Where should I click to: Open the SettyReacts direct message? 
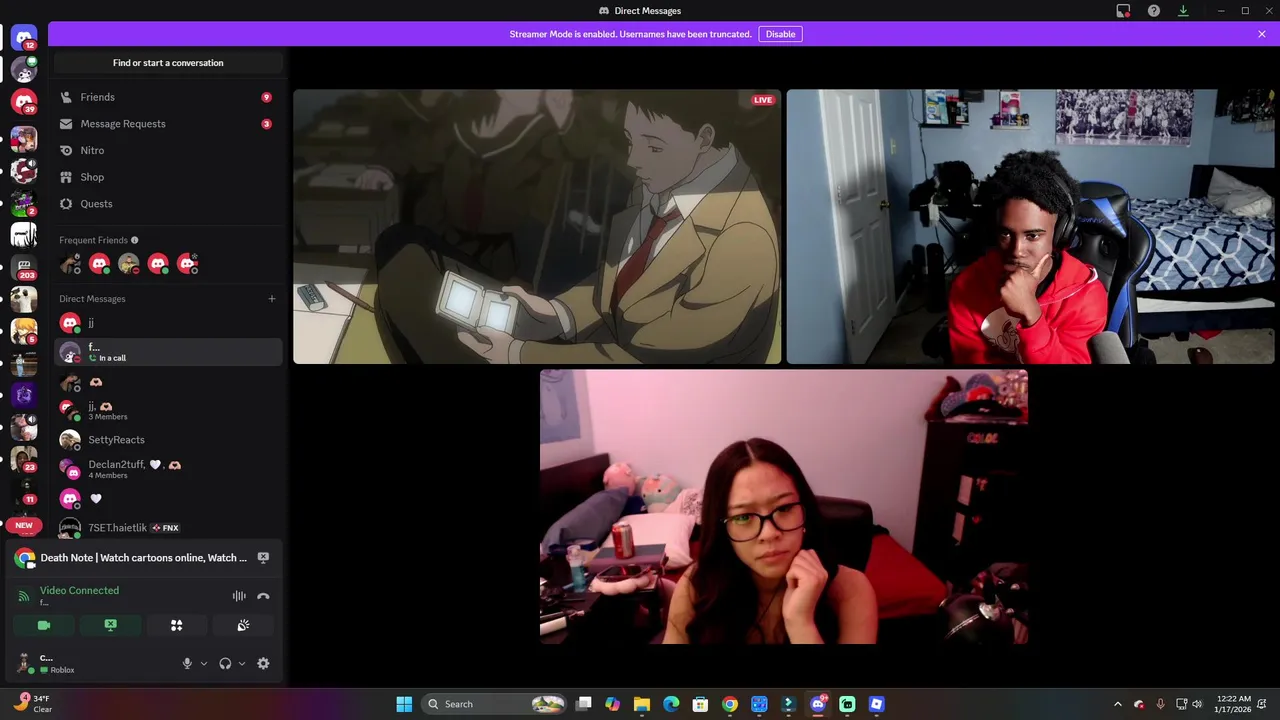pyautogui.click(x=168, y=440)
